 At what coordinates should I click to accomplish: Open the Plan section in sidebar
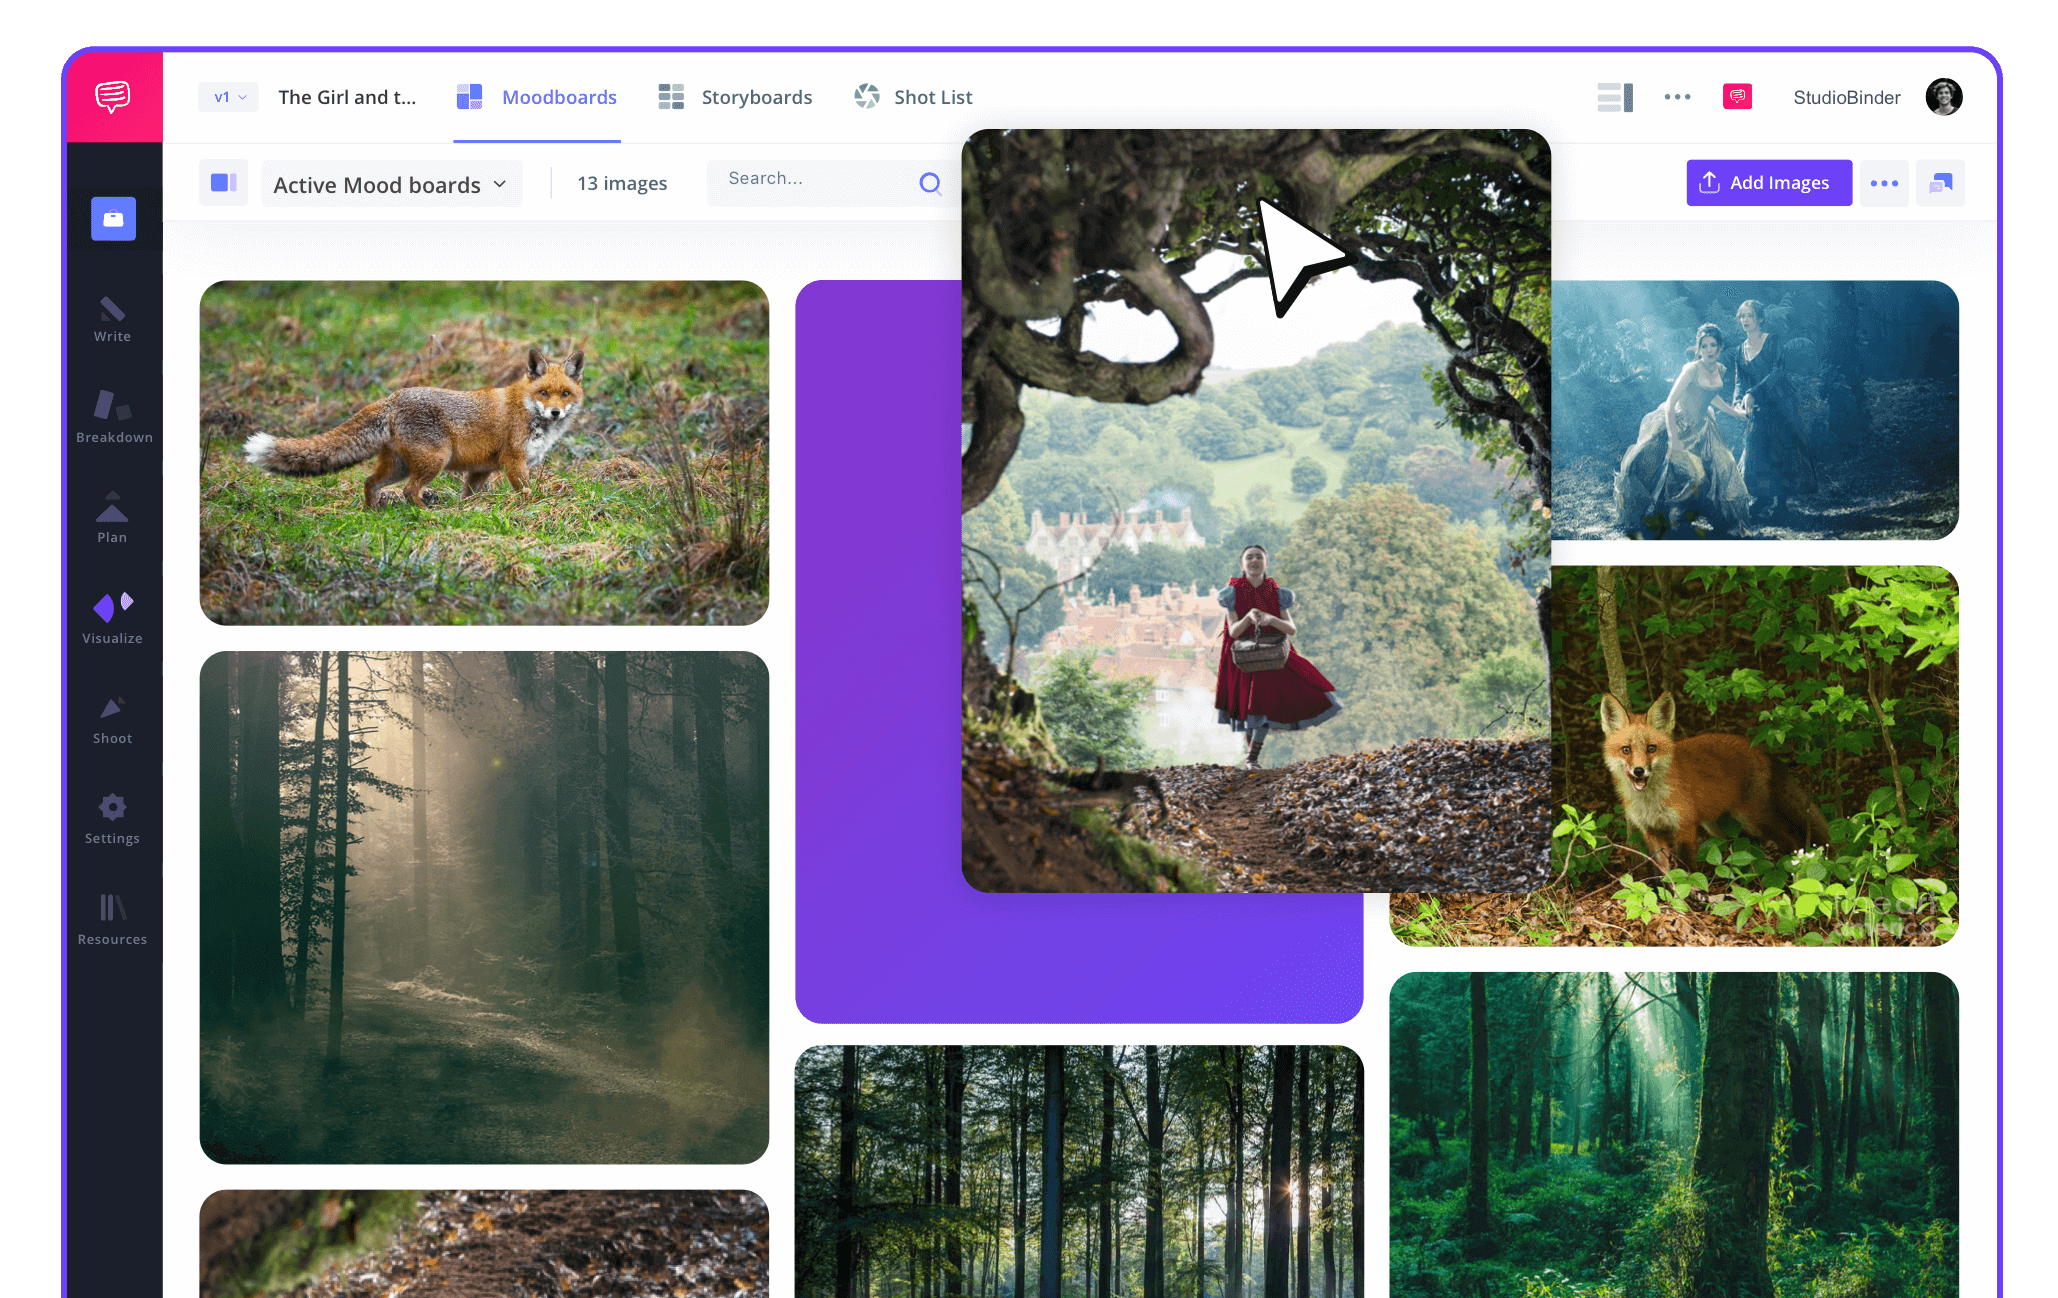[112, 518]
